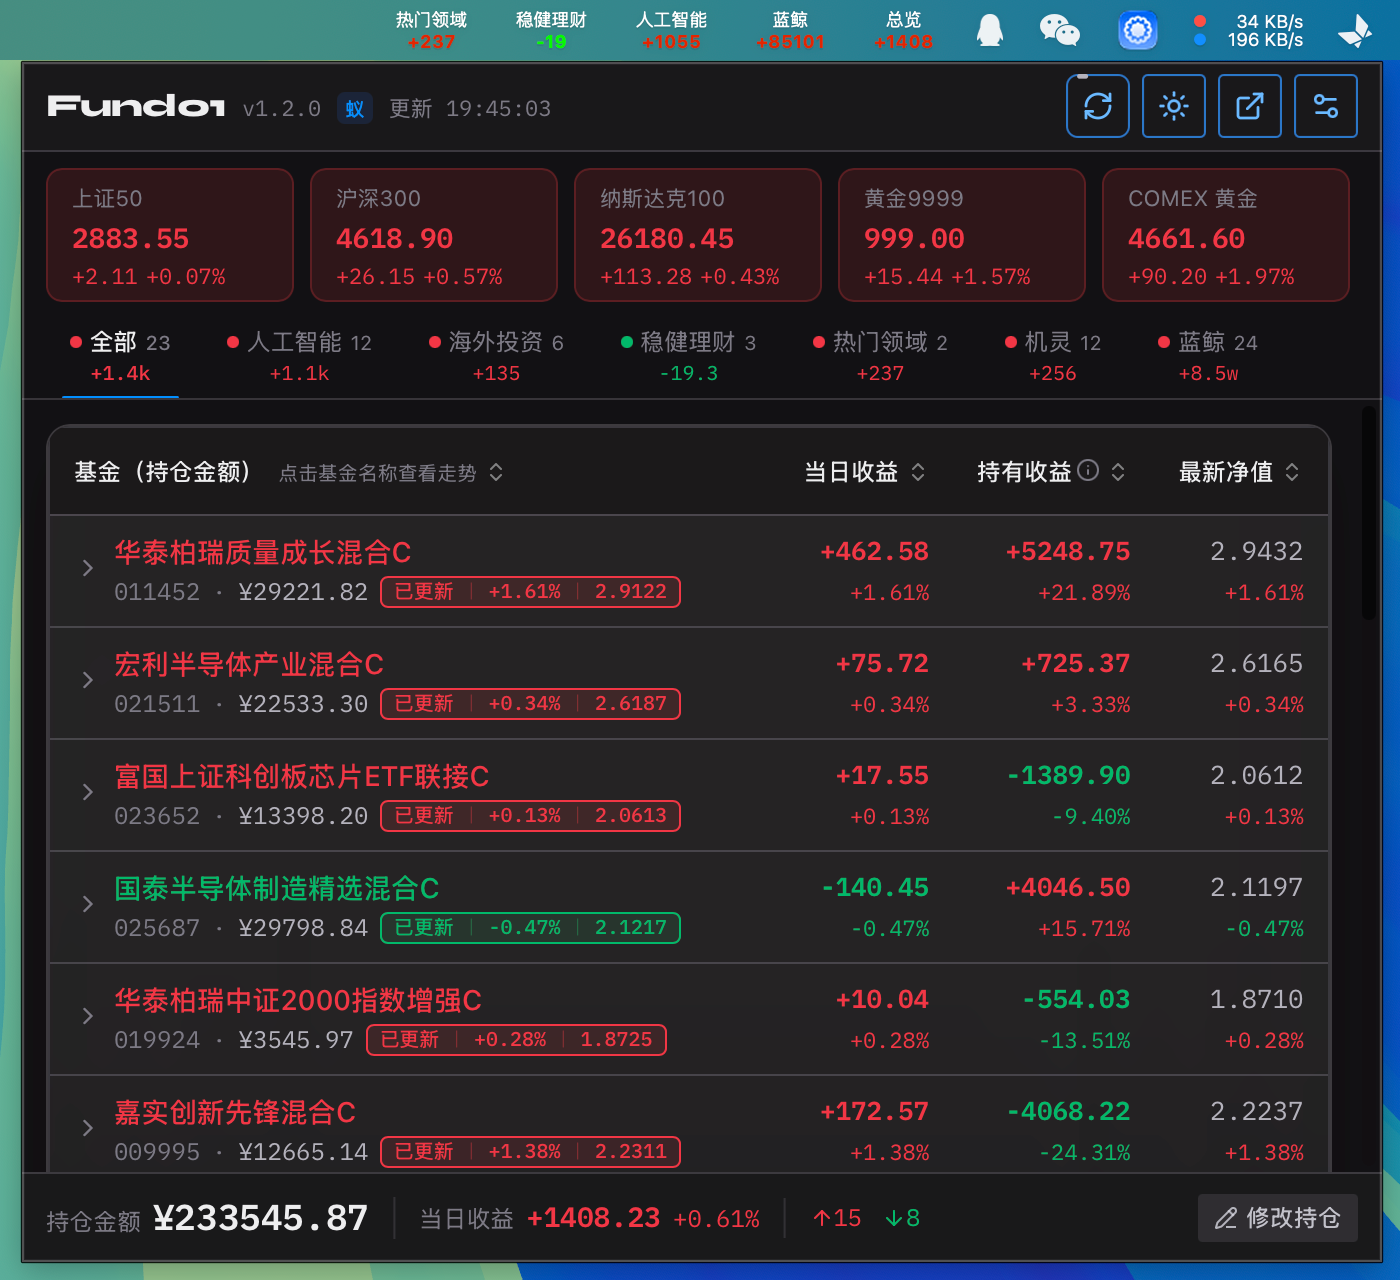The width and height of the screenshot is (1400, 1280).
Task: Expand the 嘉实创新先锋混合C row
Action: pos(88,1128)
